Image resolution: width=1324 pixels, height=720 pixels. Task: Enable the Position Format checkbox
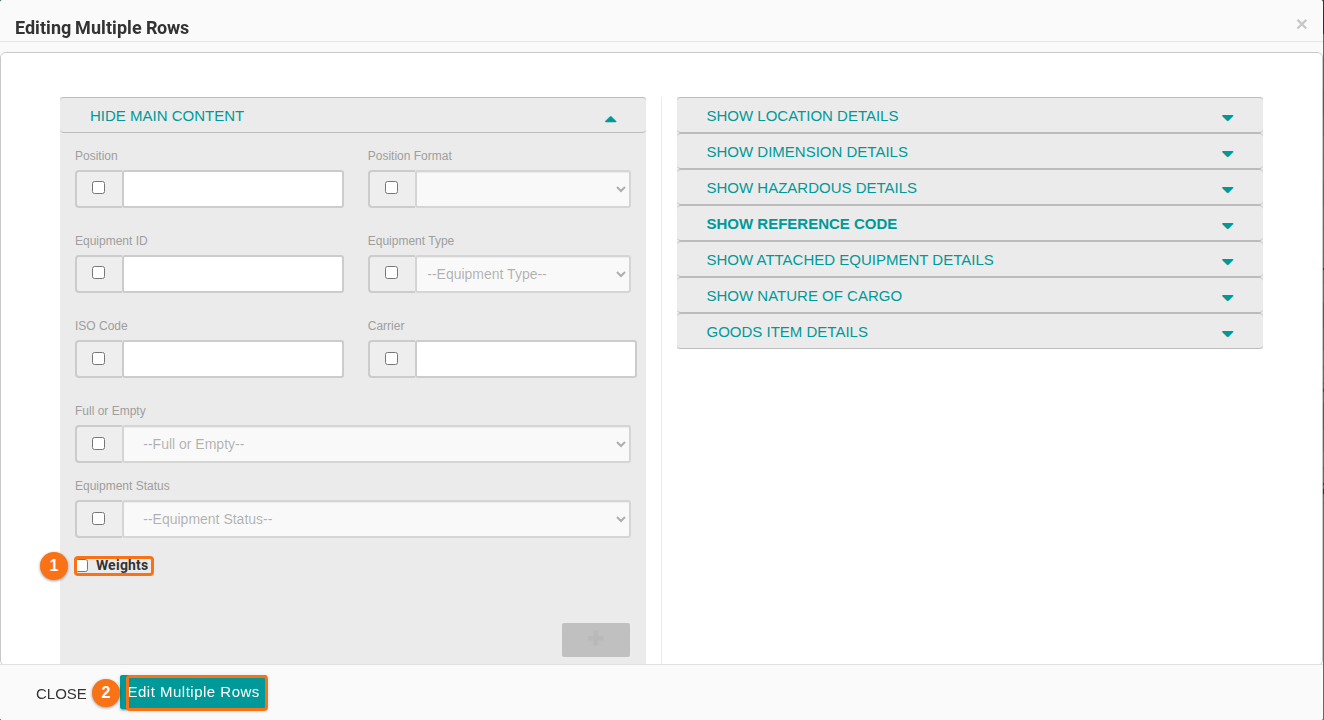coord(391,188)
